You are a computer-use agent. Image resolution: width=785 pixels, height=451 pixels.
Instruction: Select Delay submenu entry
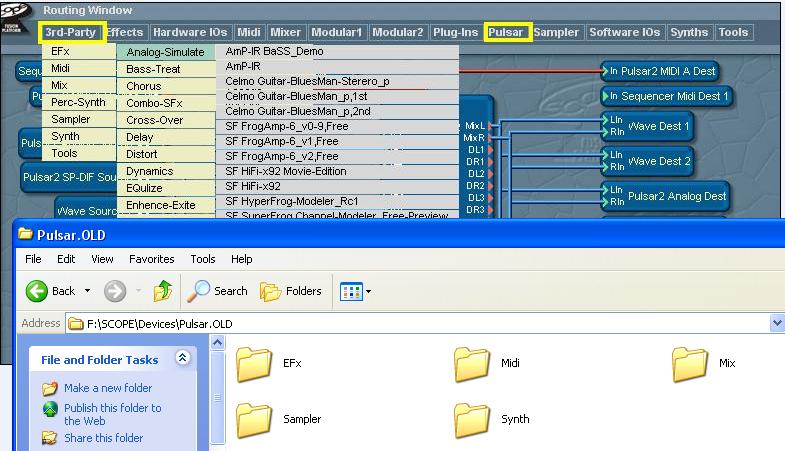pyautogui.click(x=166, y=137)
